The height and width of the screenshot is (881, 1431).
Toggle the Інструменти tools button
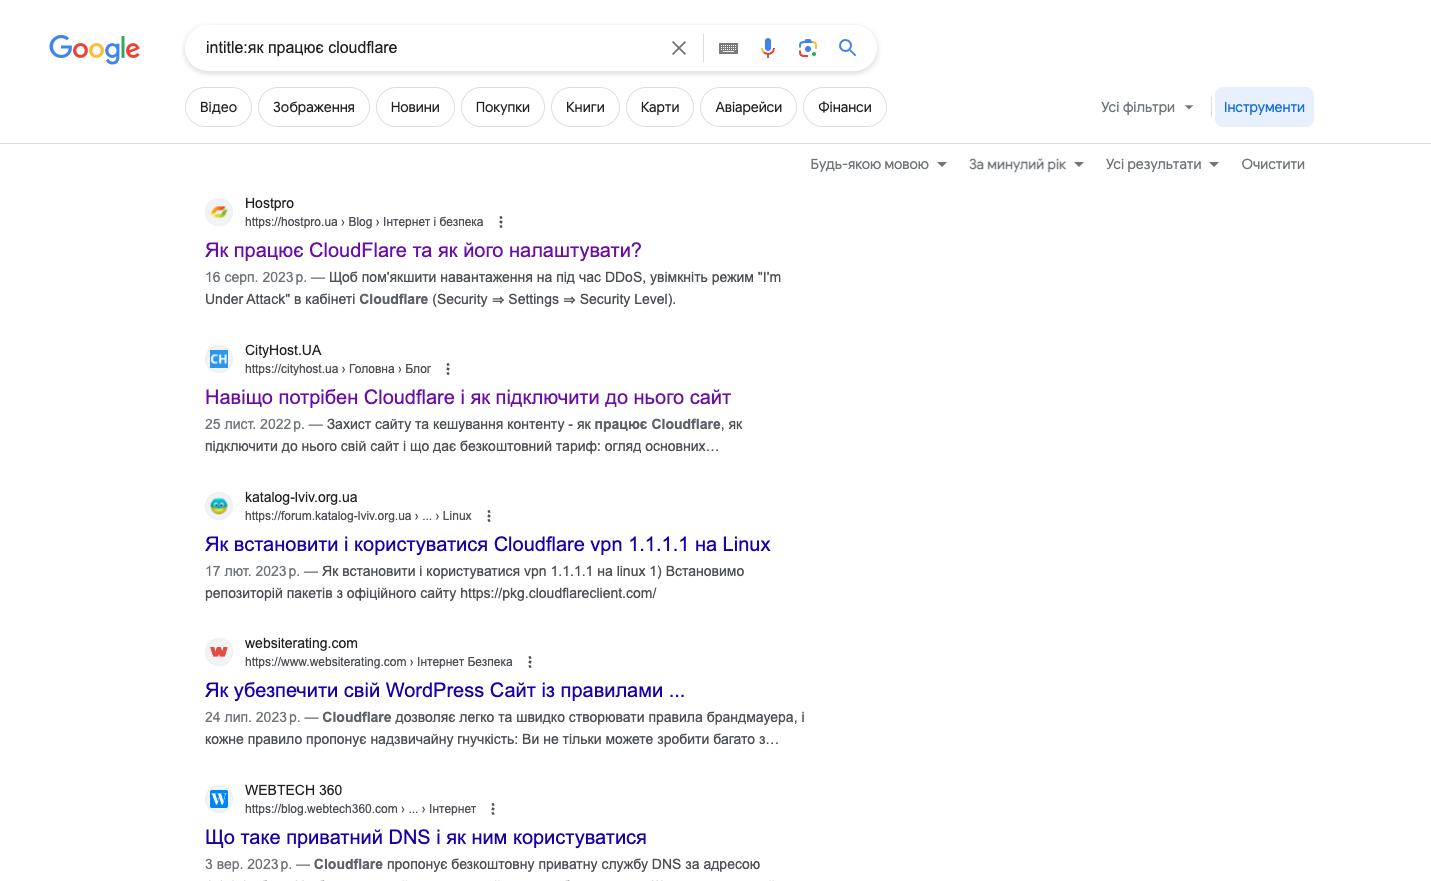point(1264,107)
